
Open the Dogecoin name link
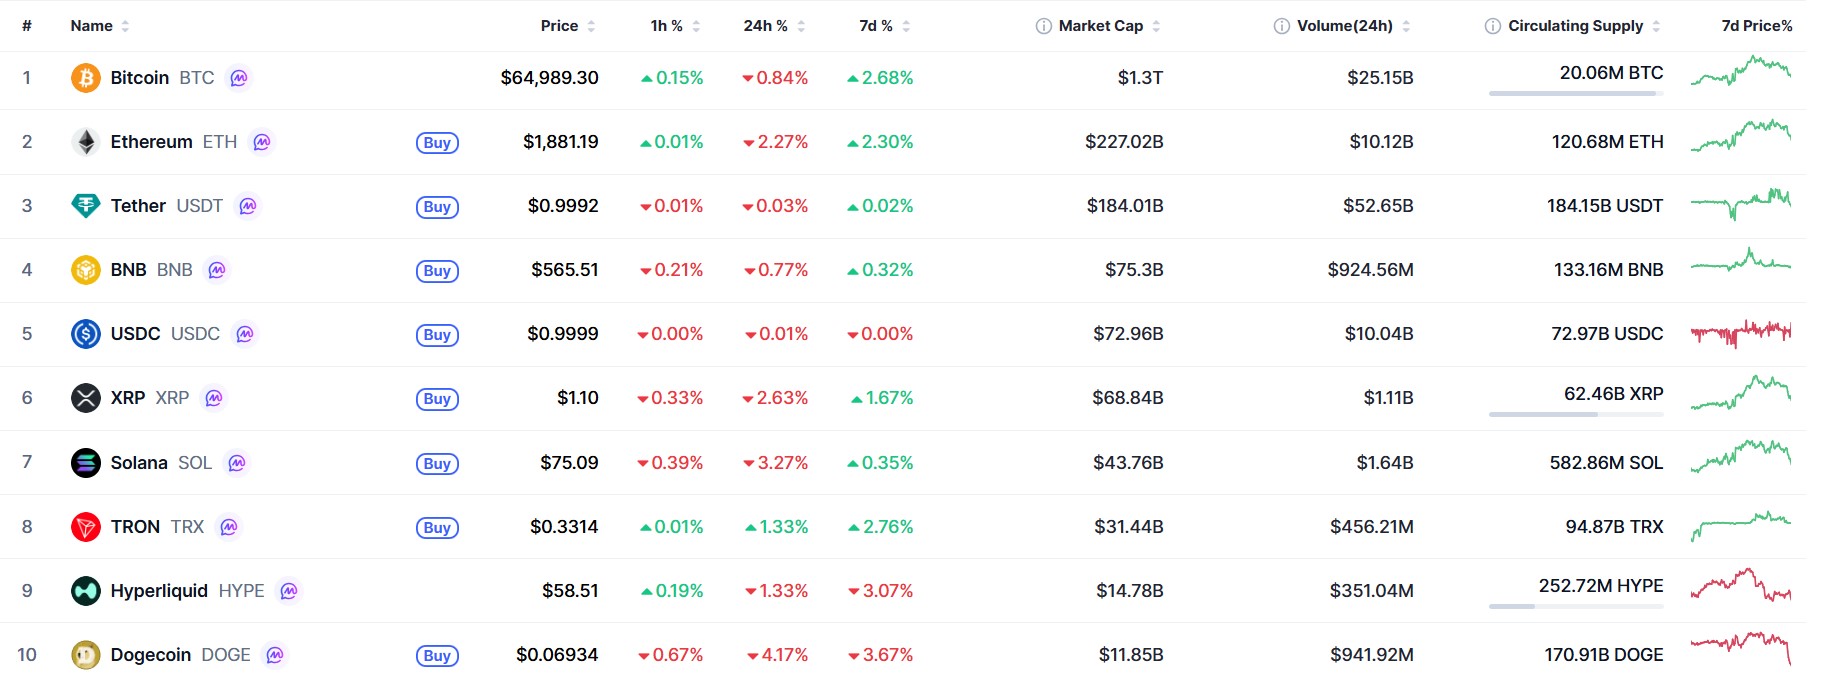(151, 655)
